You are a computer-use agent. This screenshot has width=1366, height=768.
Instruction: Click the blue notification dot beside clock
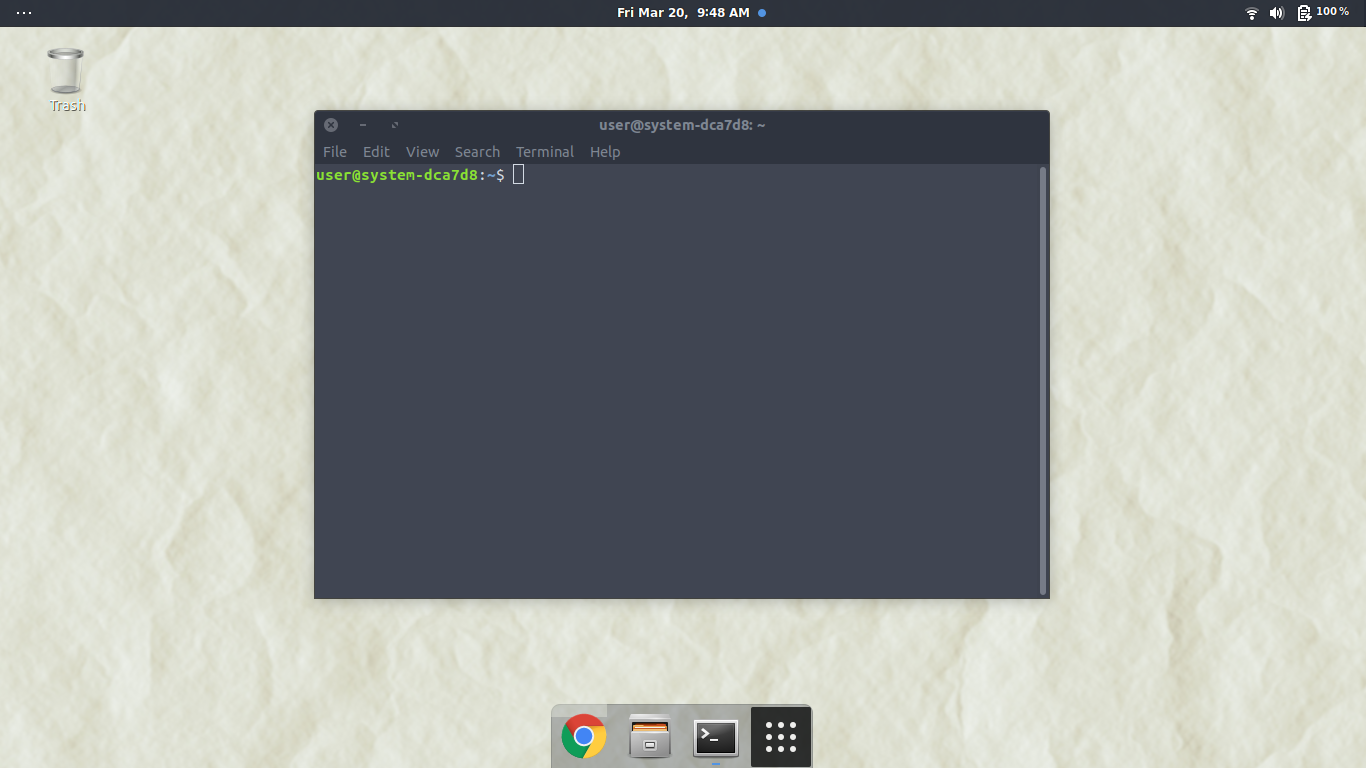point(762,13)
